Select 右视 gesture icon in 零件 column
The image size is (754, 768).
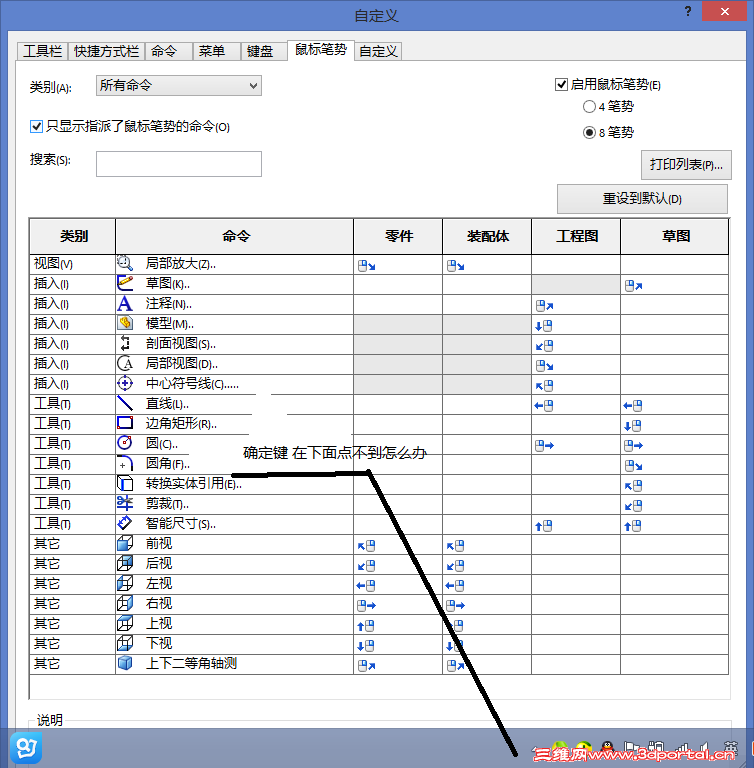coord(366,606)
